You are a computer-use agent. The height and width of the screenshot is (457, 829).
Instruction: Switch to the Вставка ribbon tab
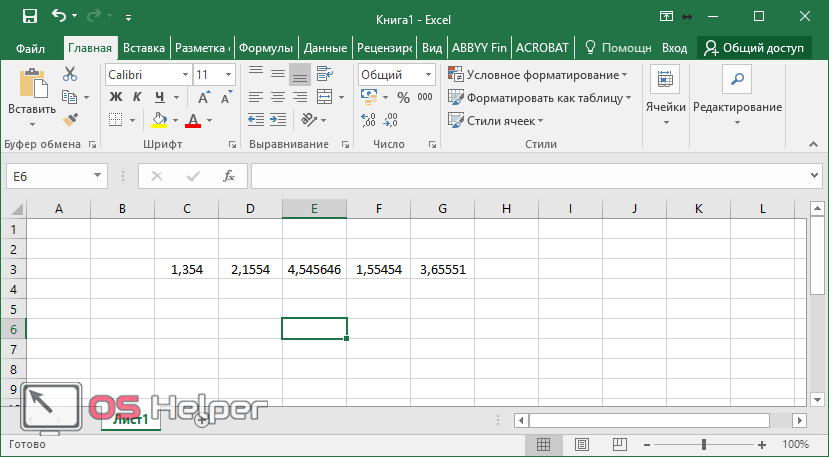click(144, 47)
